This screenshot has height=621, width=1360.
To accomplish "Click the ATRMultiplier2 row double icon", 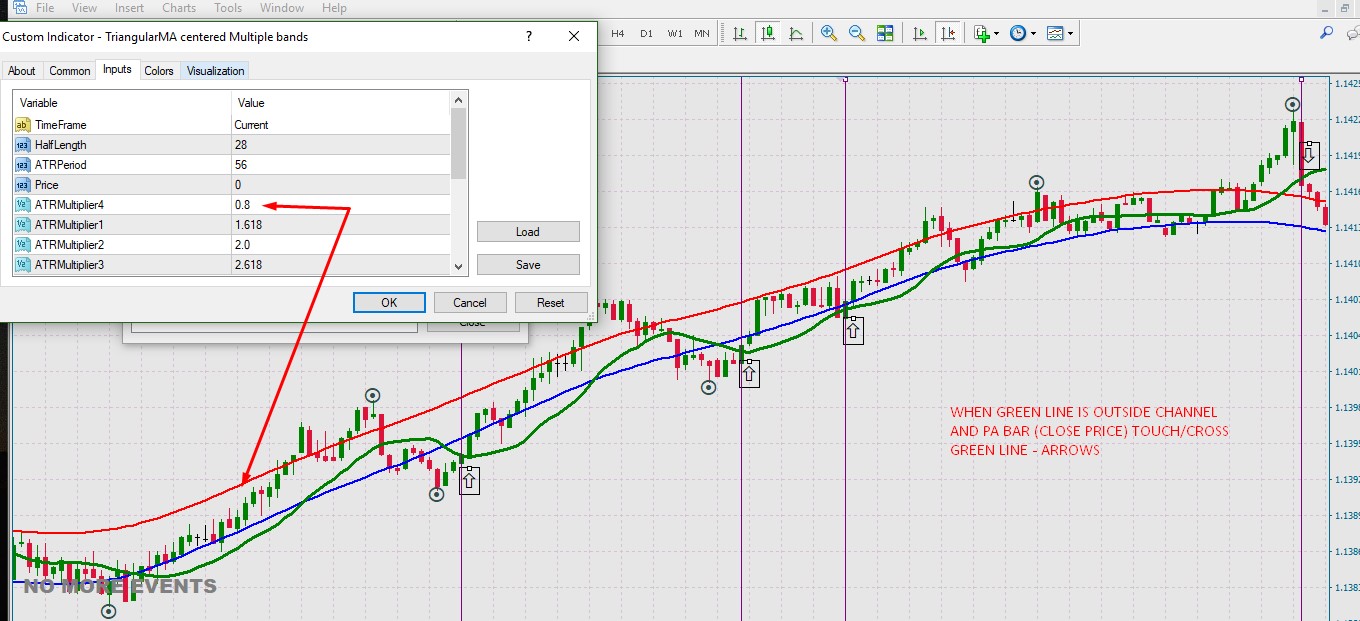I will [x=23, y=245].
